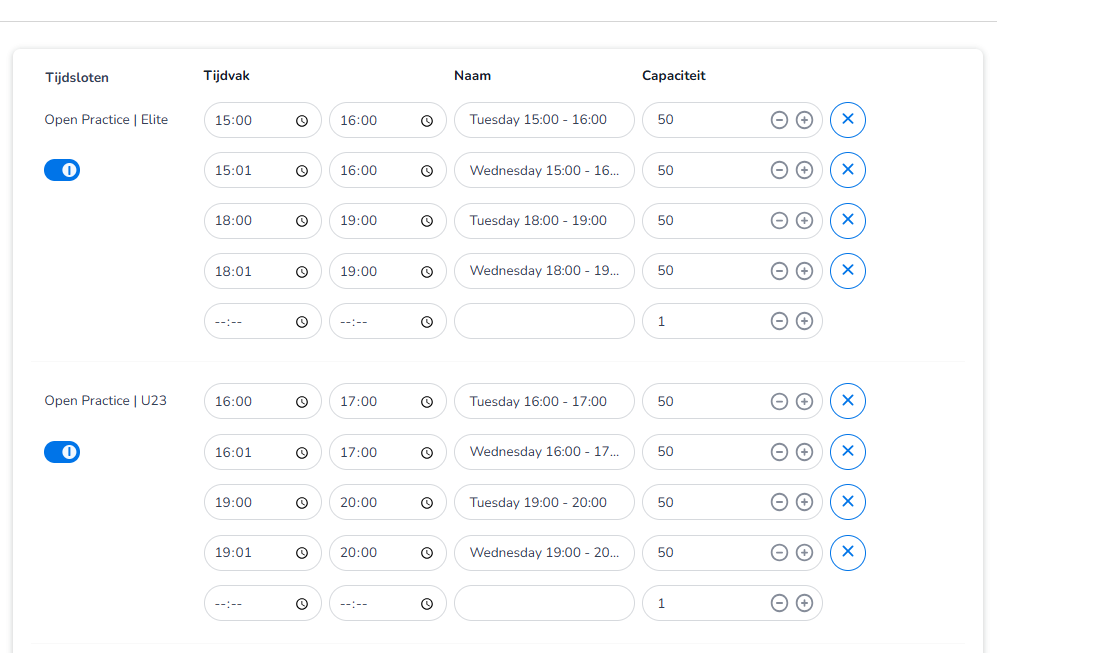1096x653 pixels.
Task: Increase capacity for U23 Wednesday 16:00 slot
Action: click(804, 452)
